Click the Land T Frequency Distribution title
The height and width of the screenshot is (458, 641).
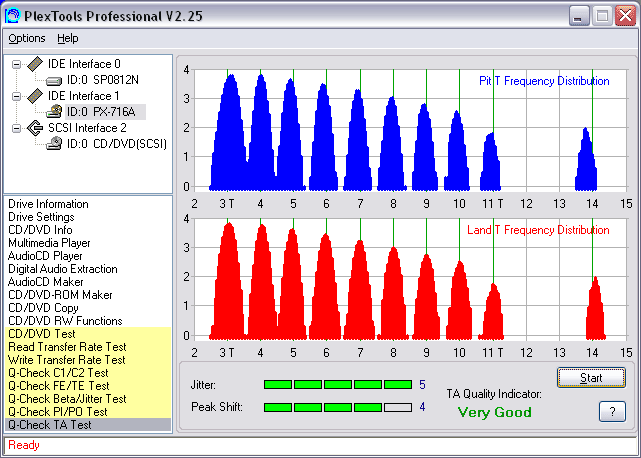coord(538,230)
